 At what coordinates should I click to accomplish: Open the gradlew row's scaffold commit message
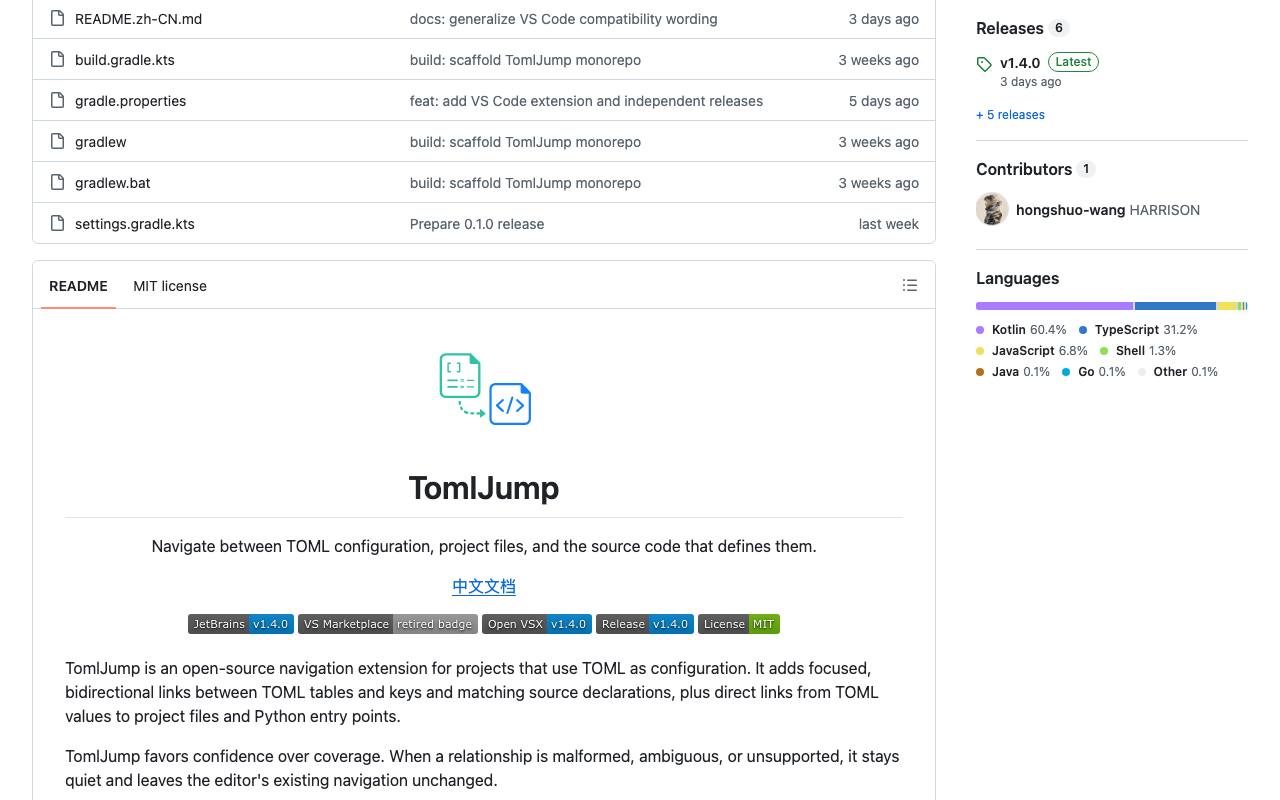click(525, 142)
